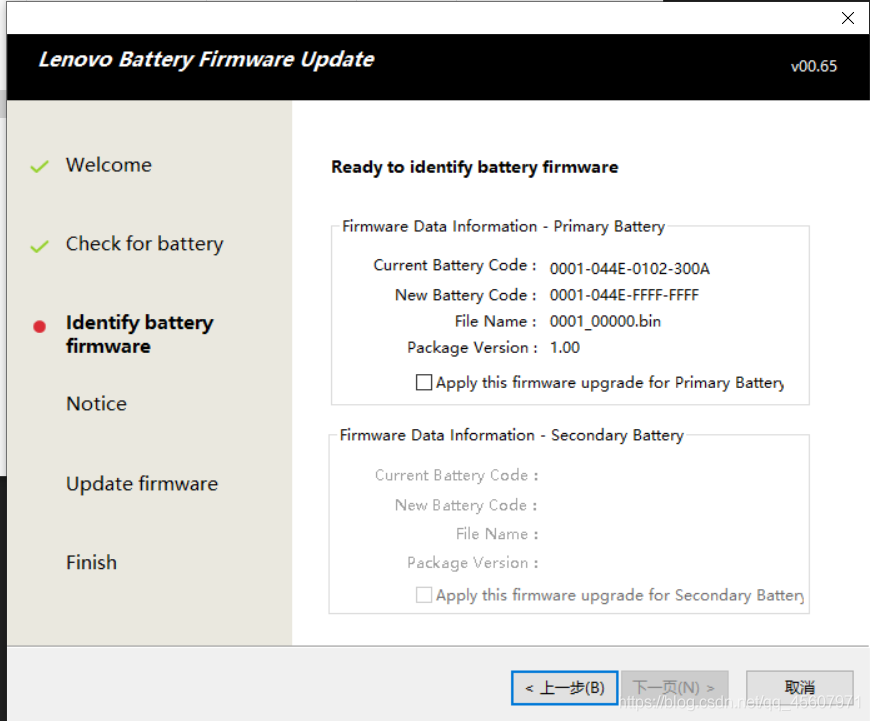
Task: Enable firmware upgrade for Primary Battery checkbox
Action: point(424,382)
